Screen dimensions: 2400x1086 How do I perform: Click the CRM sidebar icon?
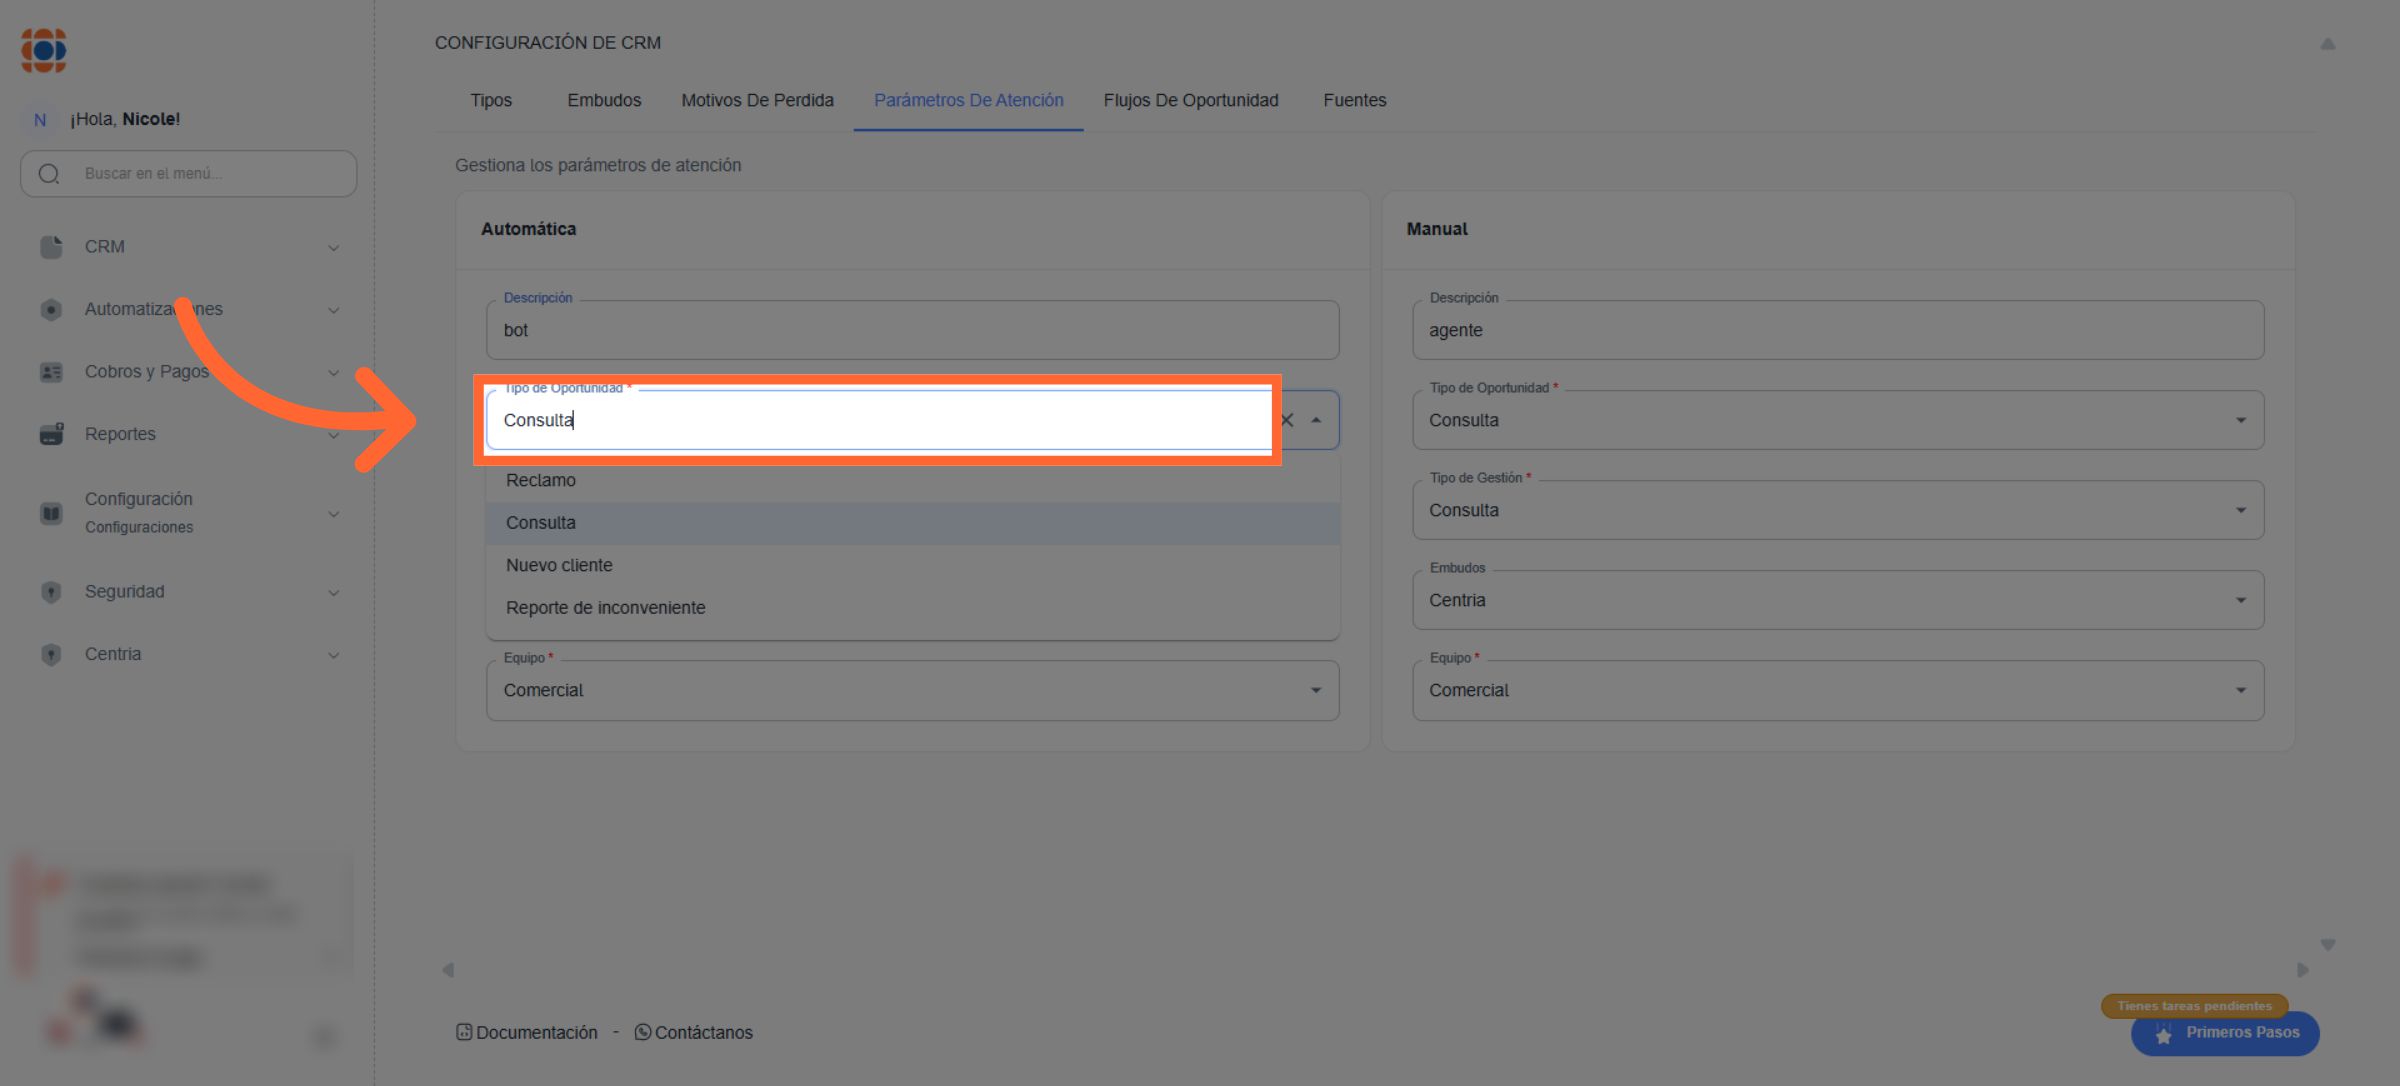[51, 247]
